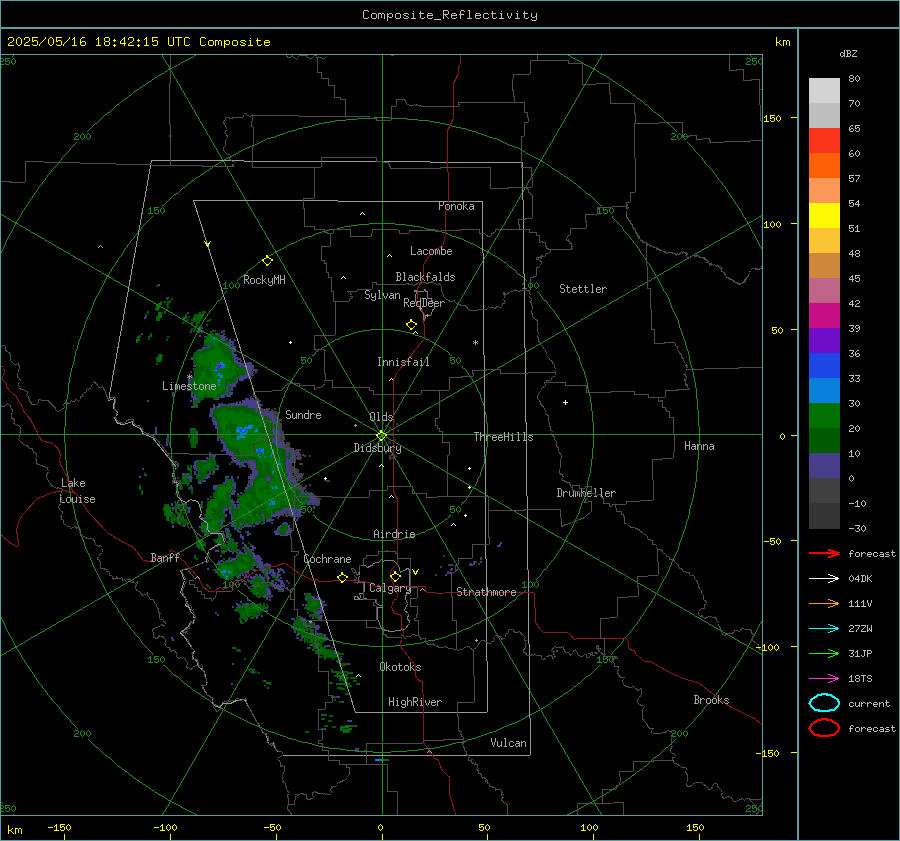Viewport: 900px width, 841px height.
Task: Click the Cochrane label
Action: pos(327,559)
